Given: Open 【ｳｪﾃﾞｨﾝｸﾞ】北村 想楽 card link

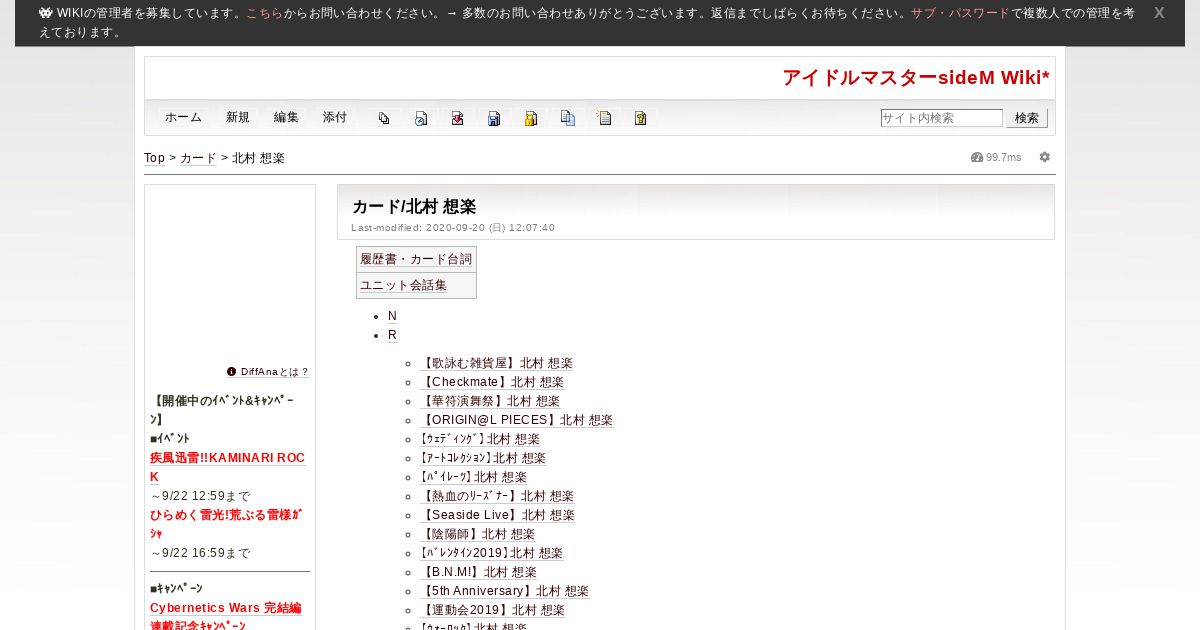Looking at the screenshot, I should (x=479, y=439).
